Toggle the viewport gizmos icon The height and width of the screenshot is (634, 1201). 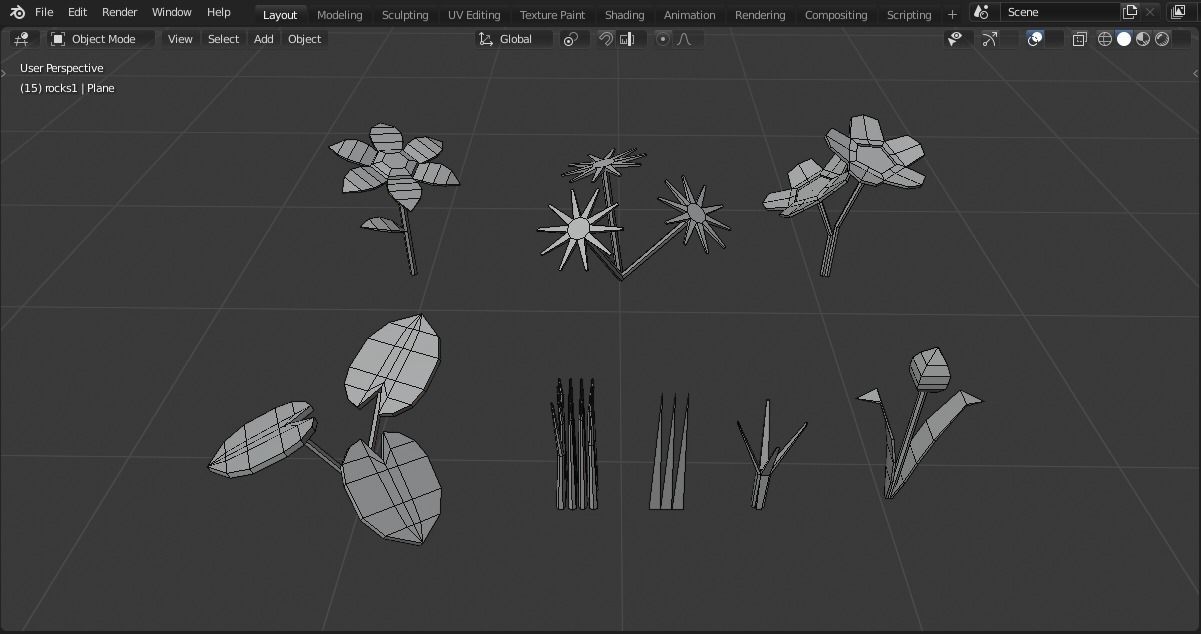tap(990, 39)
